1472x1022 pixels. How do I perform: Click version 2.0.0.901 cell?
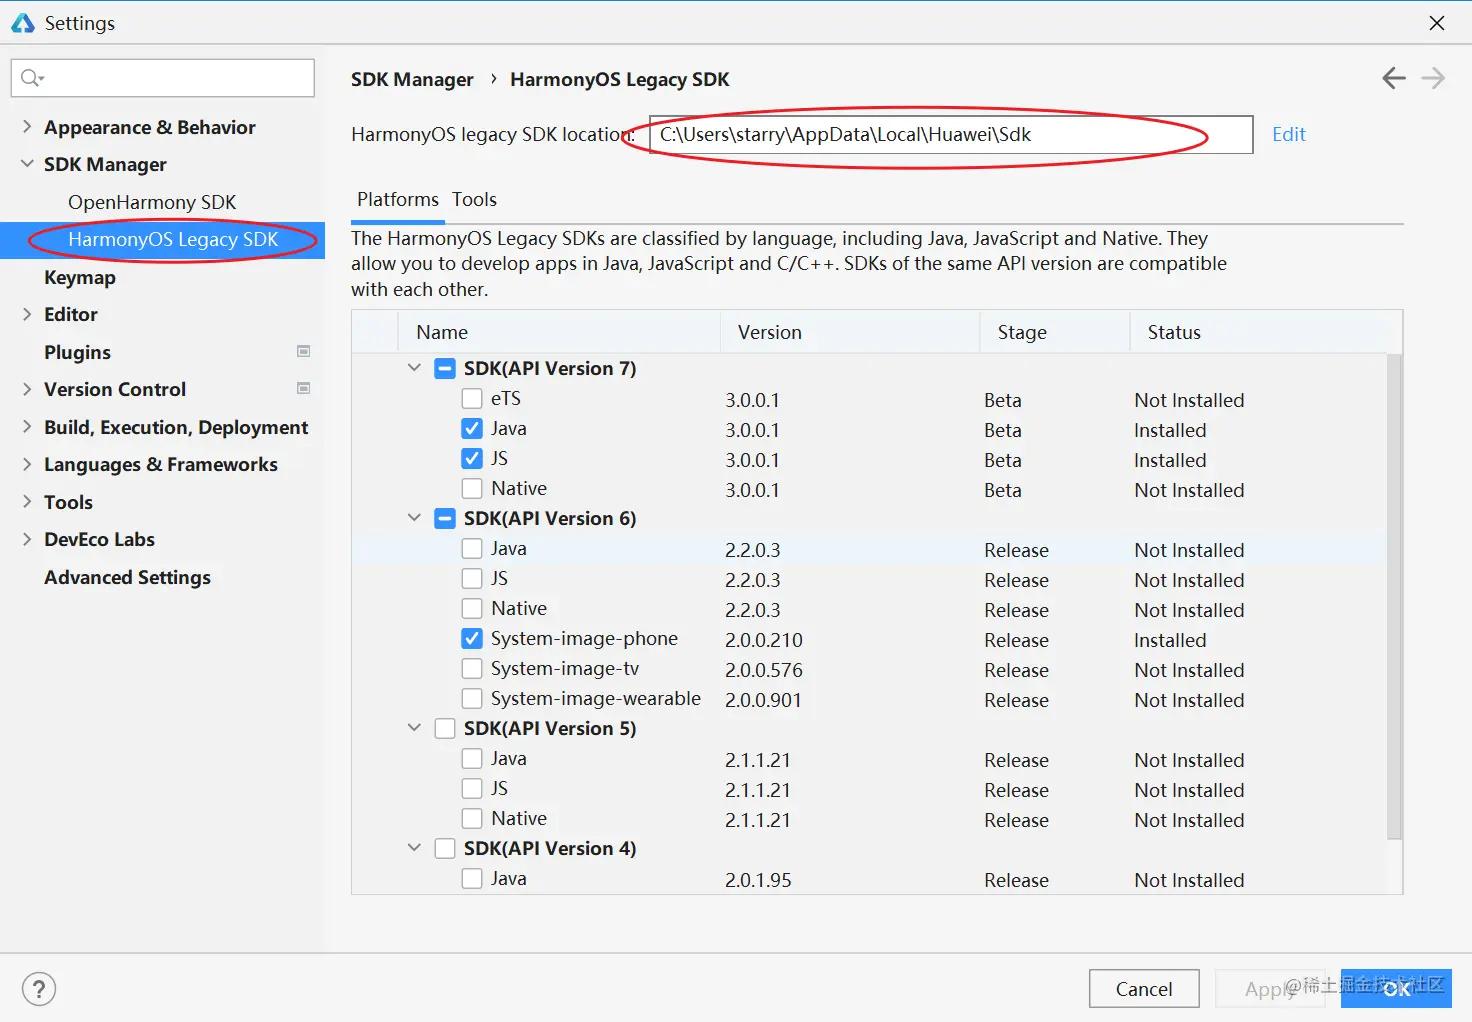764,700
